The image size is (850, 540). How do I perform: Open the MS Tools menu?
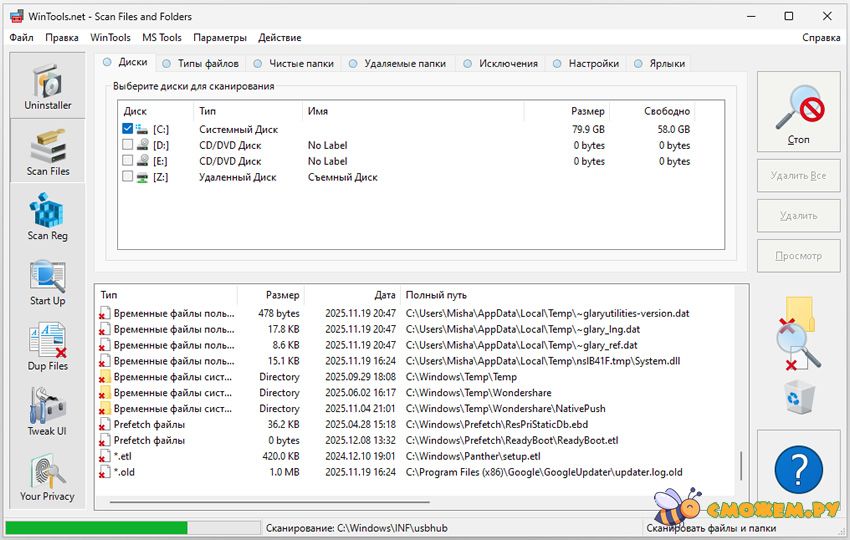coord(162,37)
